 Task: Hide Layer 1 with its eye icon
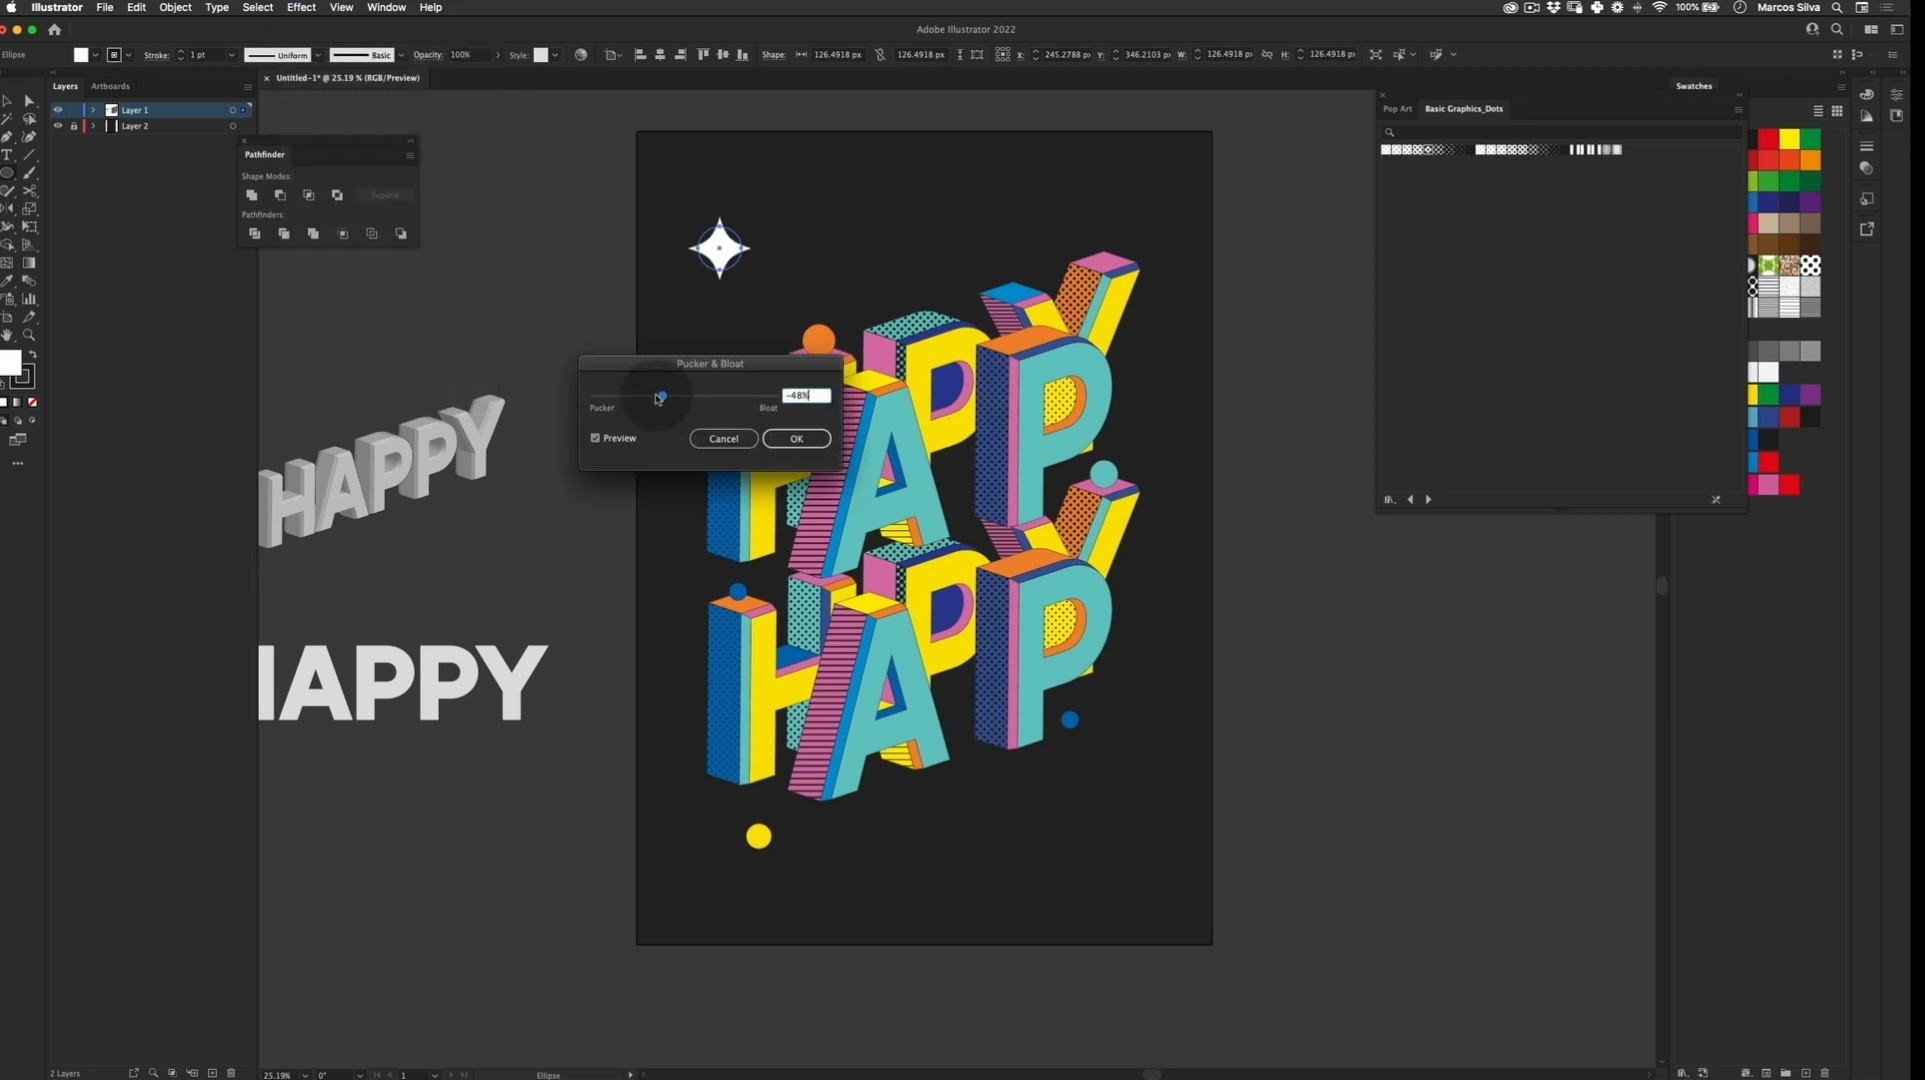coord(57,110)
